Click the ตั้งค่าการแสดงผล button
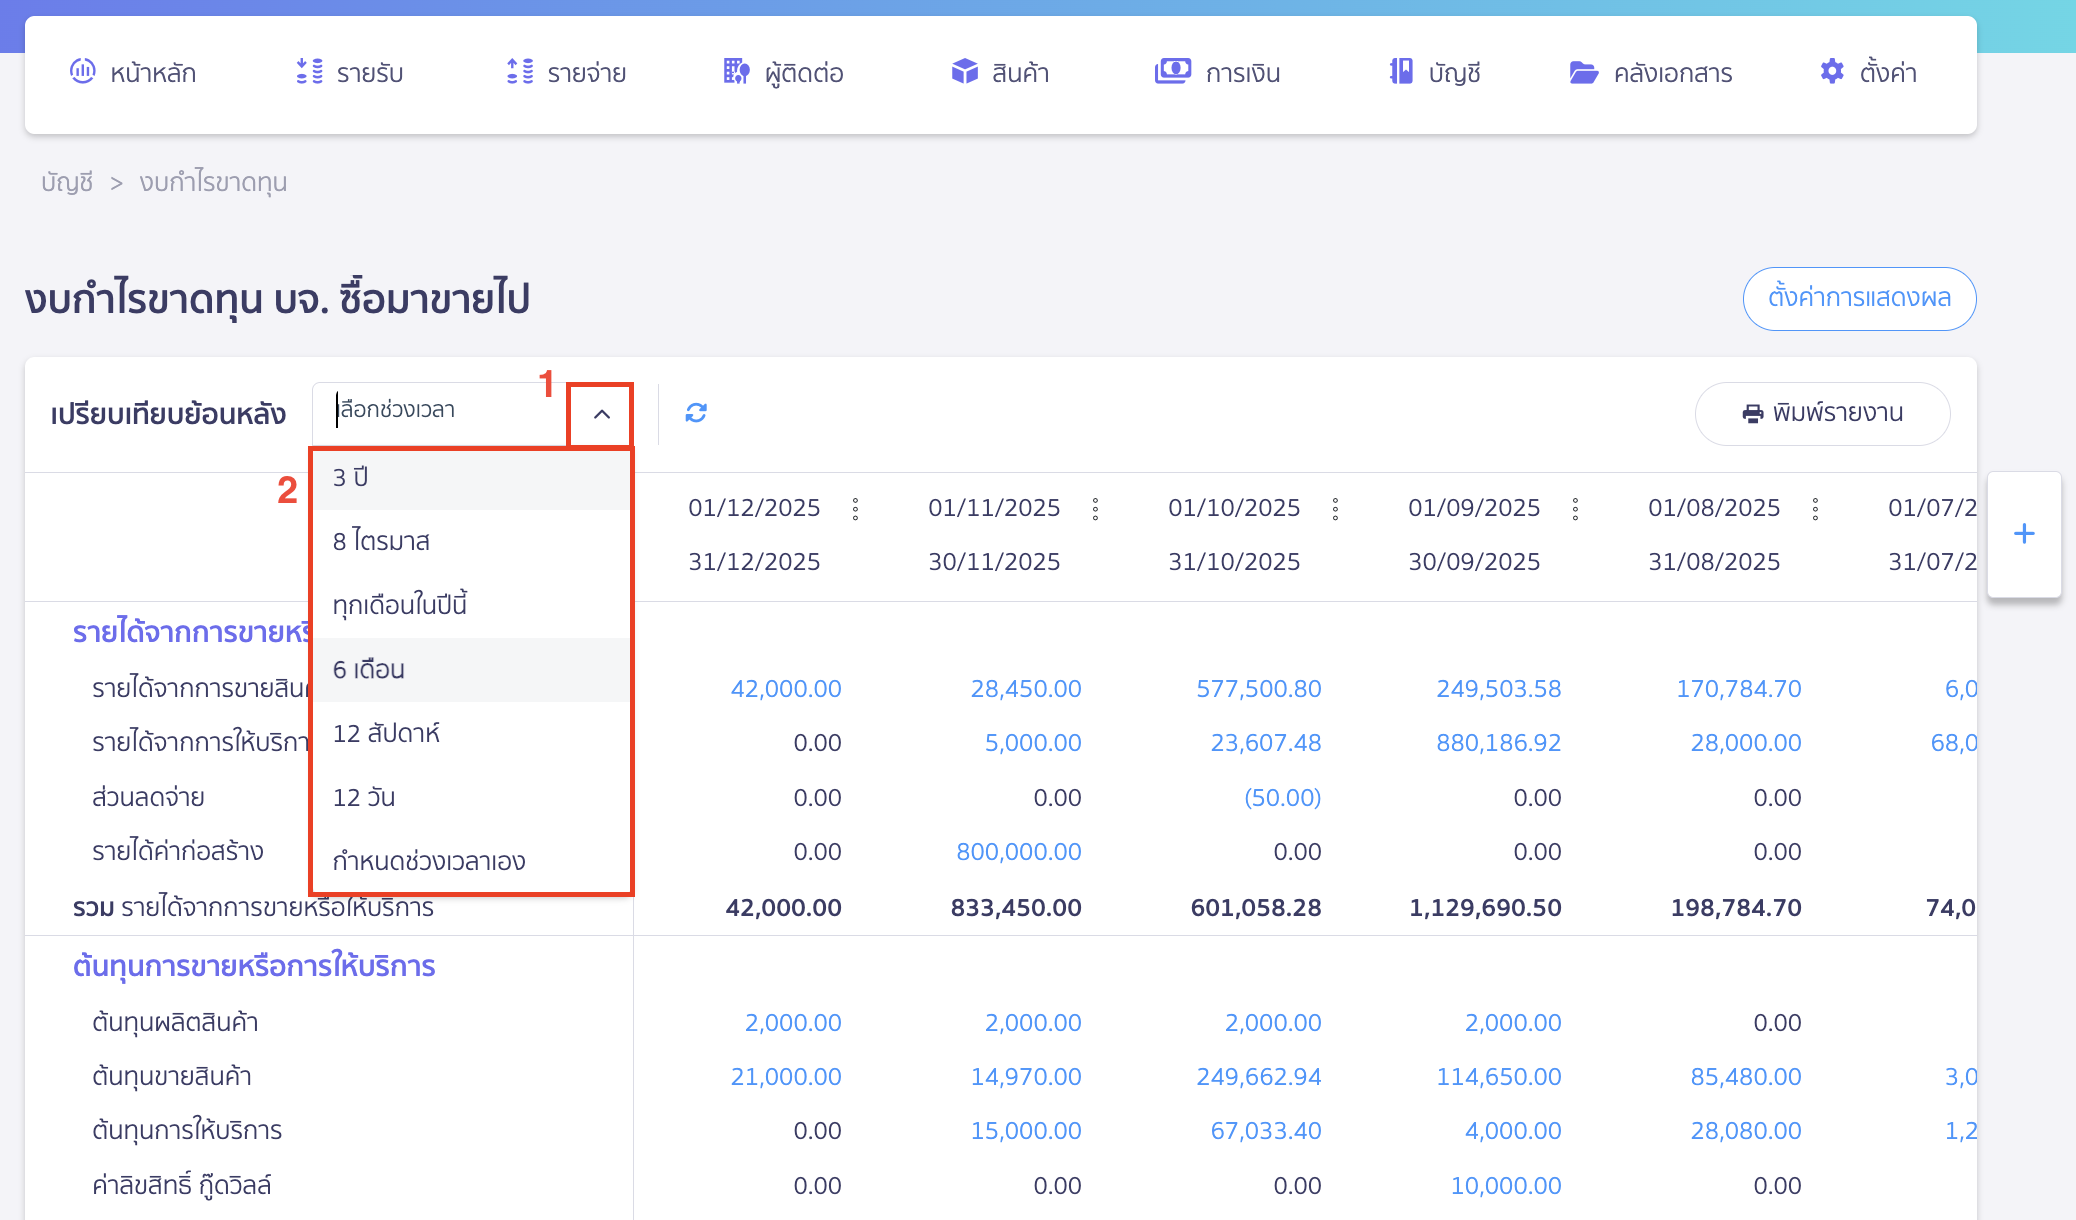This screenshot has height=1220, width=2076. [1859, 298]
